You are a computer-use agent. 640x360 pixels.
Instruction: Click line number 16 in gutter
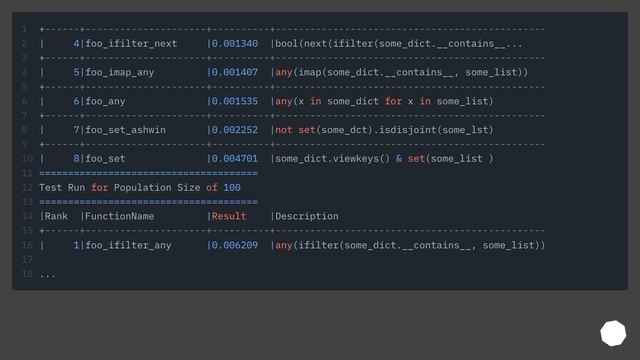tap(27, 245)
